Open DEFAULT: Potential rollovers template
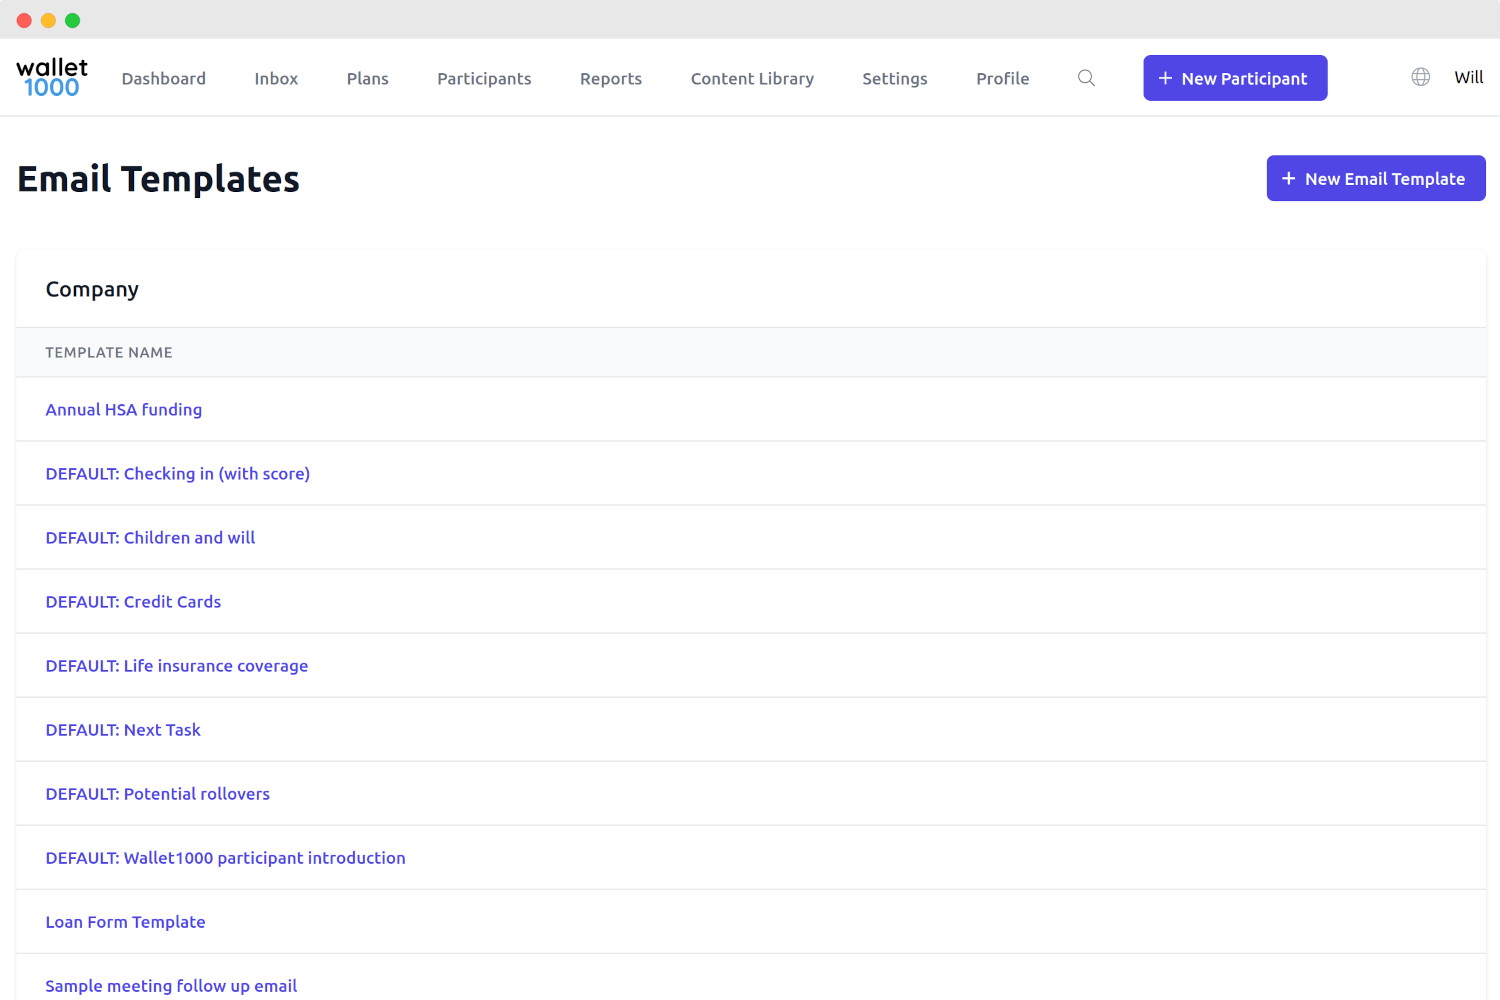1500x1000 pixels. point(158,793)
